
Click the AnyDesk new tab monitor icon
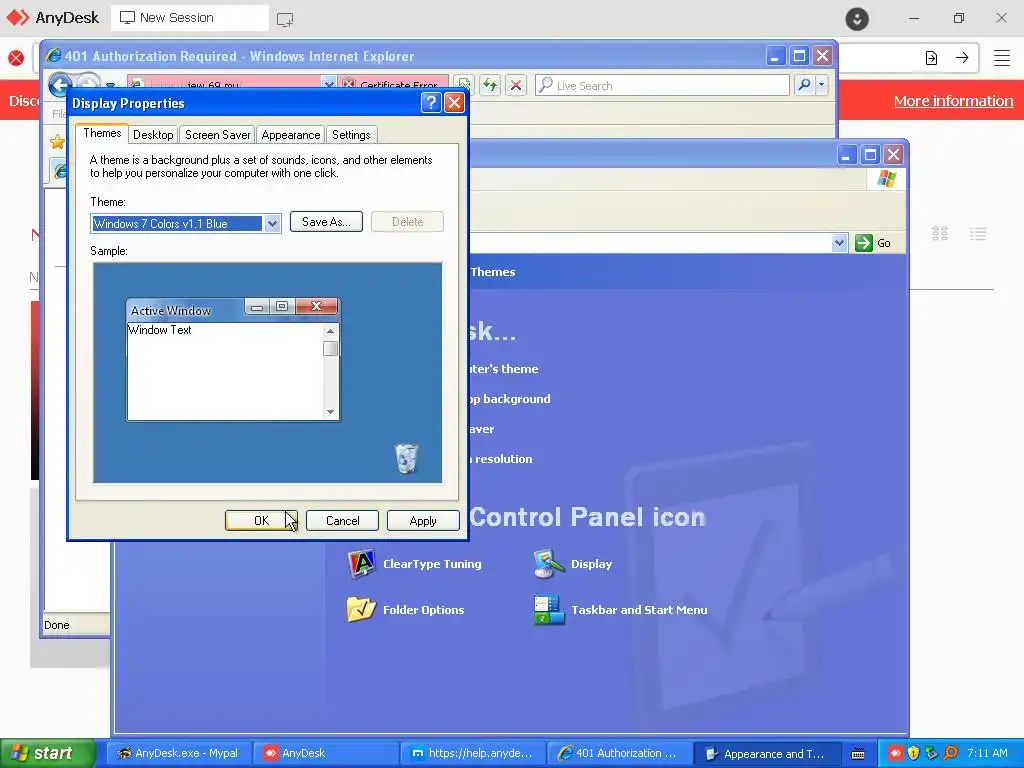(x=285, y=19)
